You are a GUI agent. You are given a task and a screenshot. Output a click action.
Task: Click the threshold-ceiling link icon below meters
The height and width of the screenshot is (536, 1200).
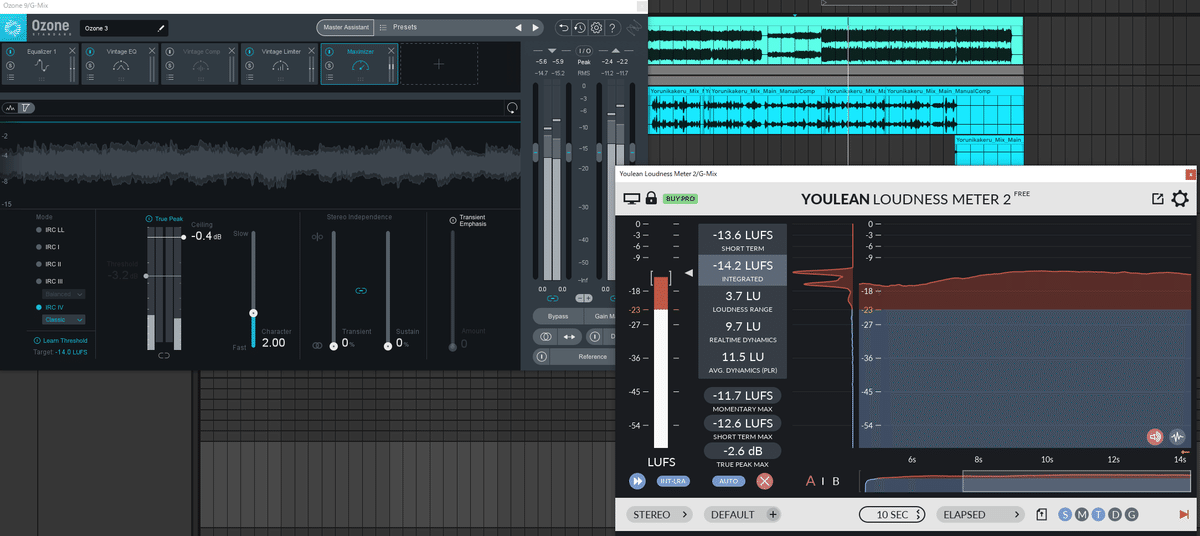coord(164,355)
